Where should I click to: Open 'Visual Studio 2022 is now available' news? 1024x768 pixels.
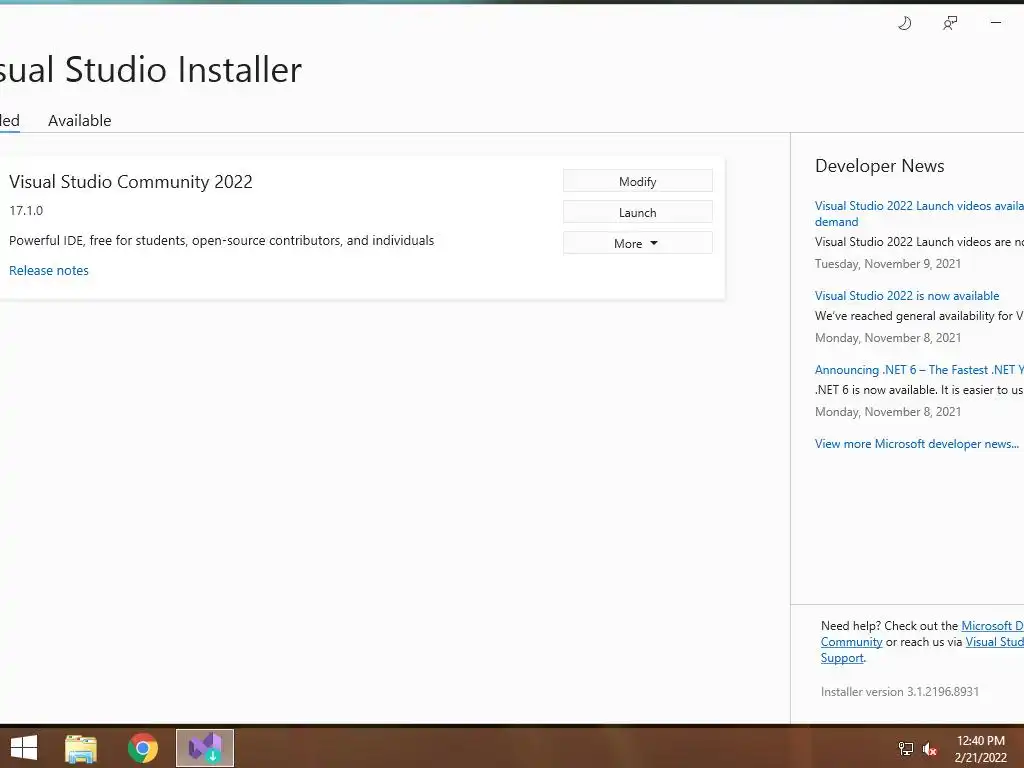tap(906, 296)
